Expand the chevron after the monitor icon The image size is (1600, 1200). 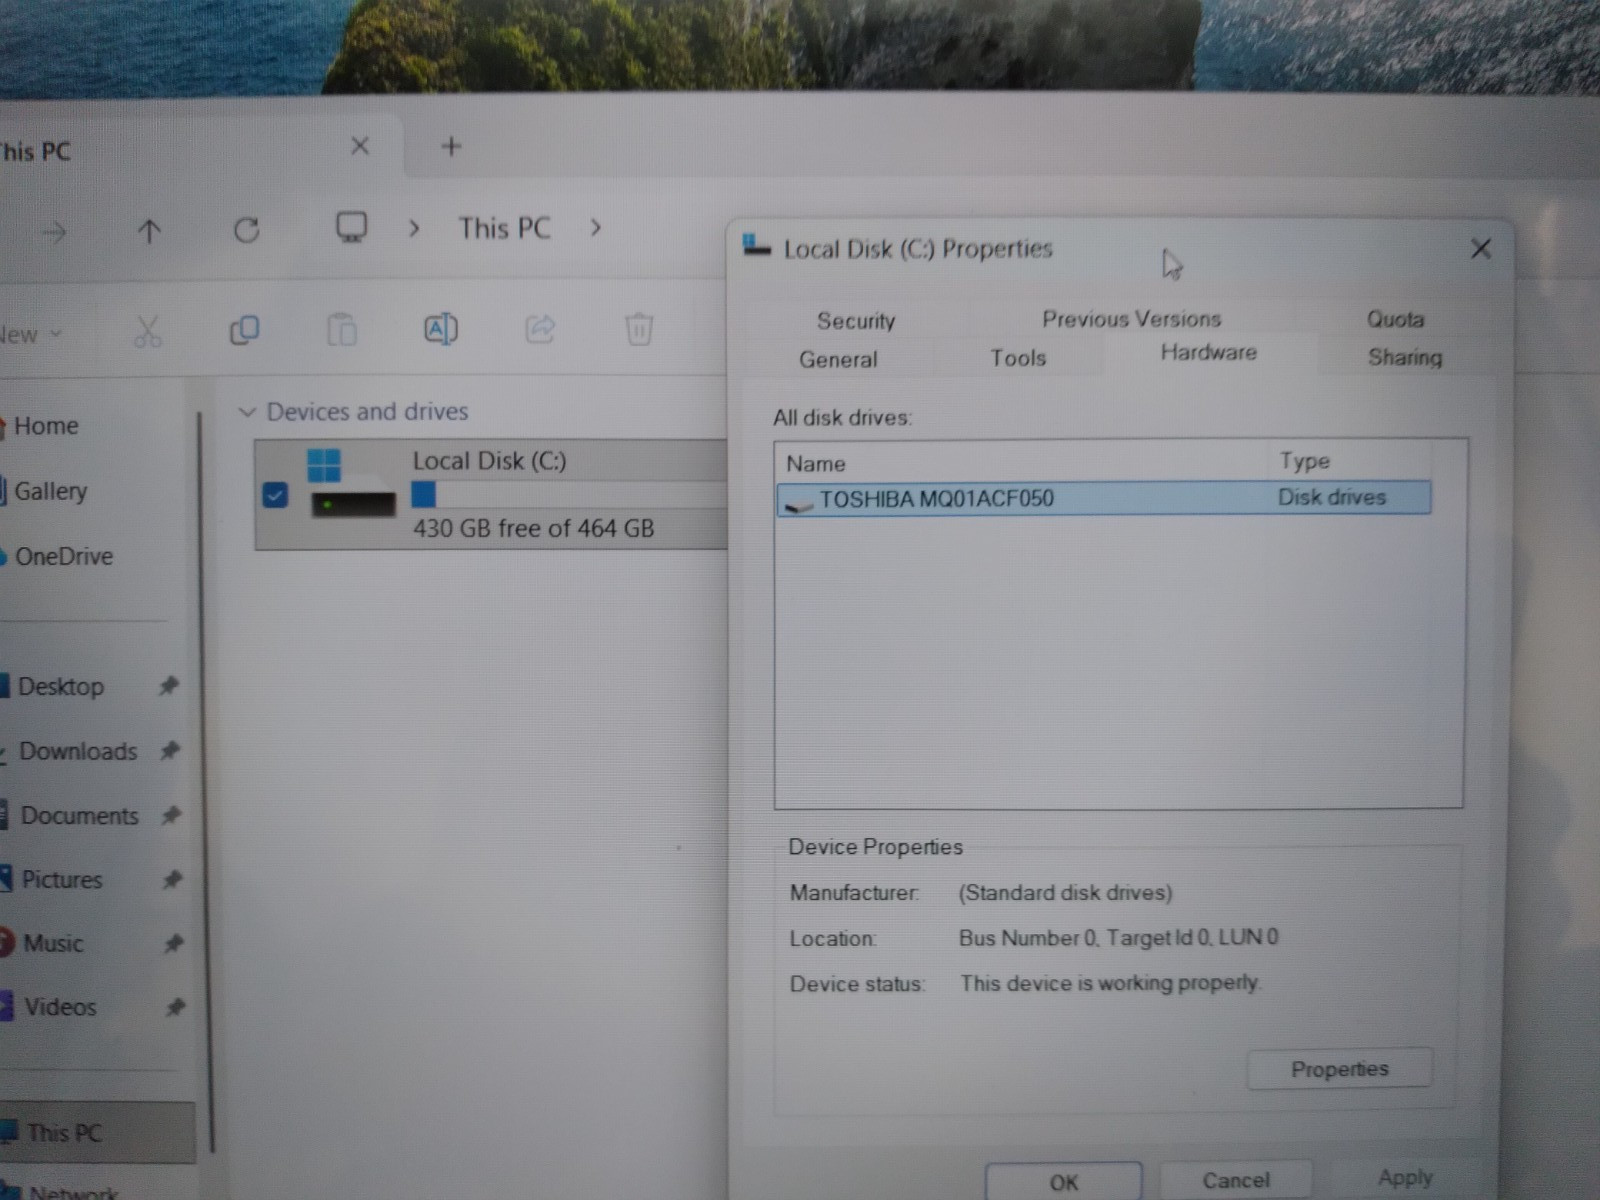[414, 229]
